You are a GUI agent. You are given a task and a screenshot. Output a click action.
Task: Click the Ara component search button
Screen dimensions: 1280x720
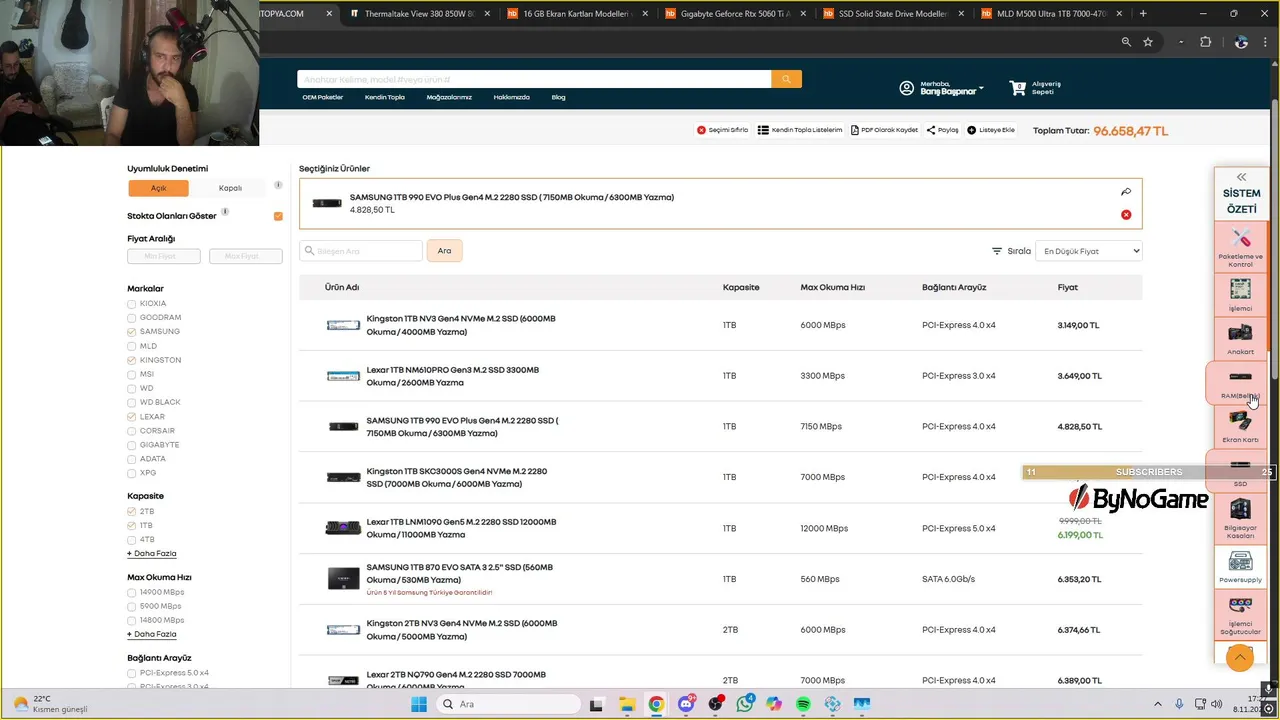[x=444, y=251]
